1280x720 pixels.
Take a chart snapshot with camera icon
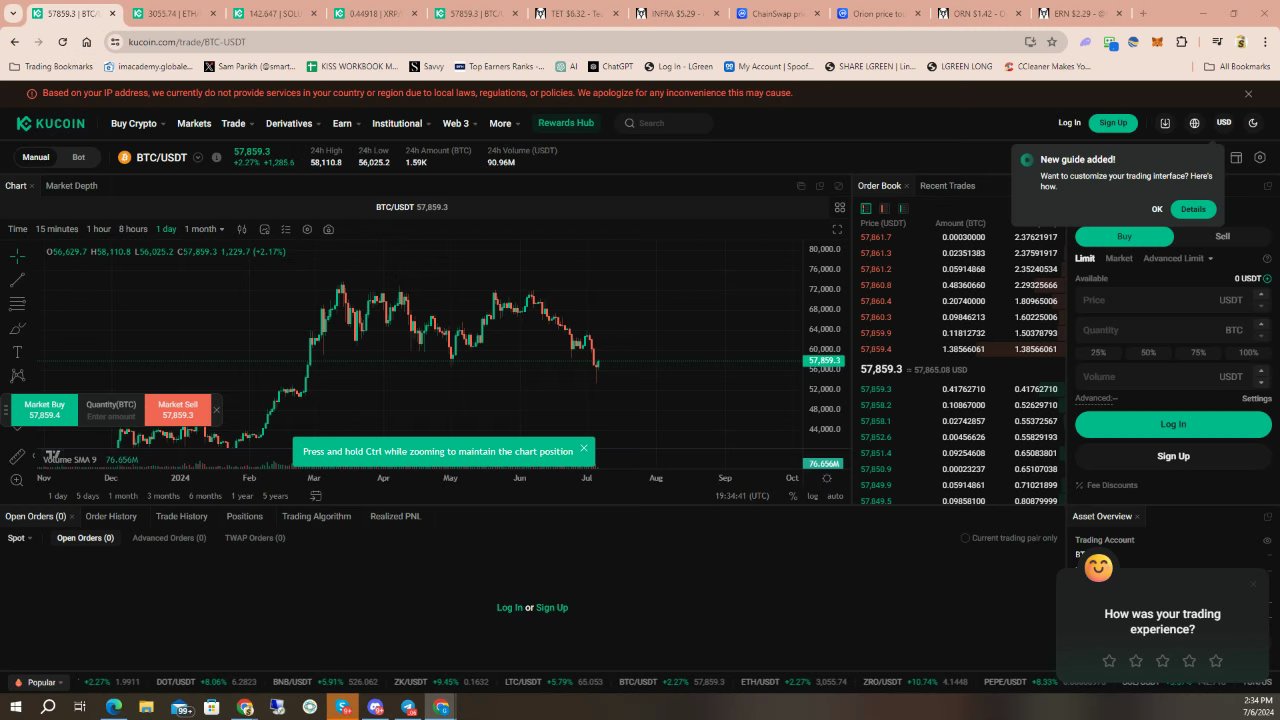(x=328, y=229)
